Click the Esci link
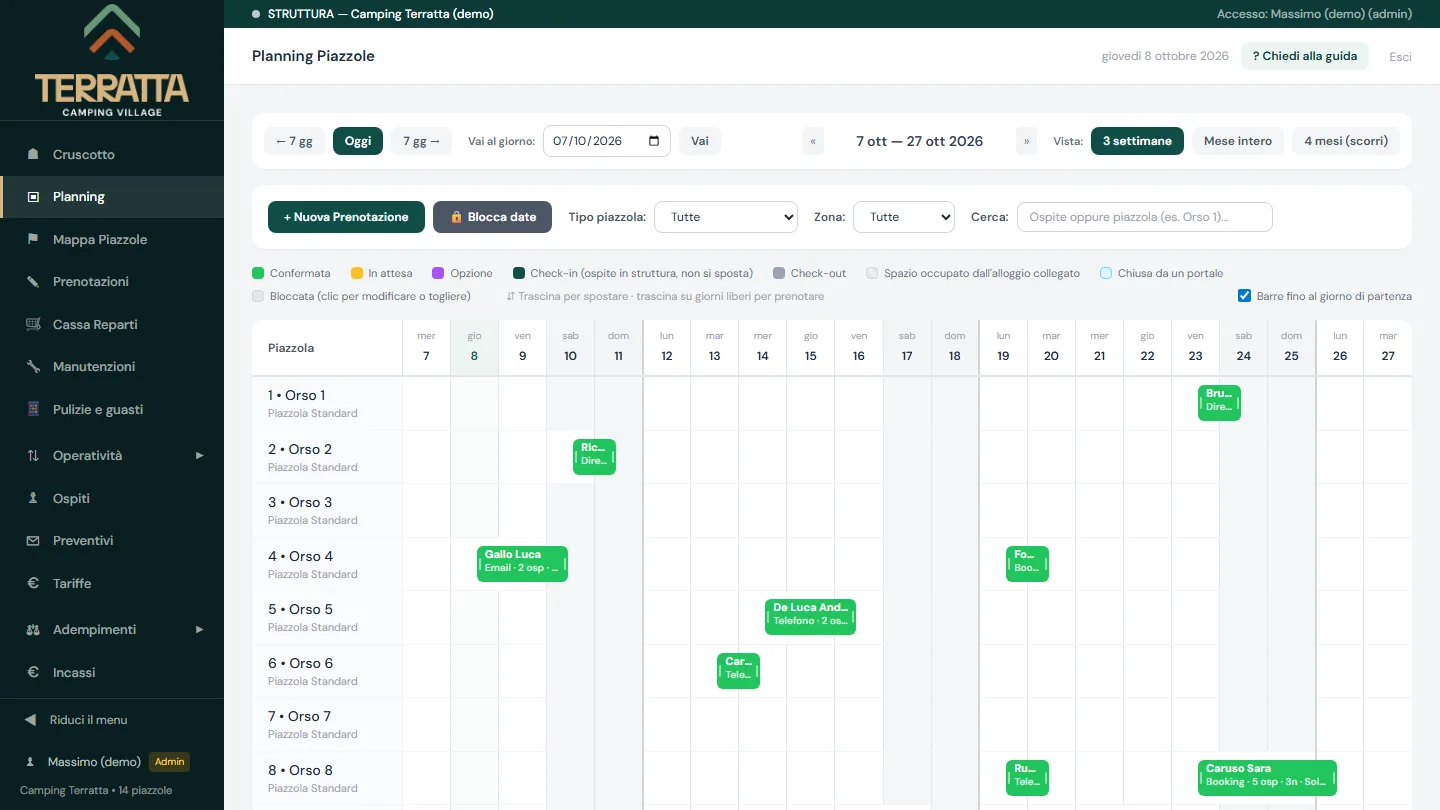 click(1400, 57)
